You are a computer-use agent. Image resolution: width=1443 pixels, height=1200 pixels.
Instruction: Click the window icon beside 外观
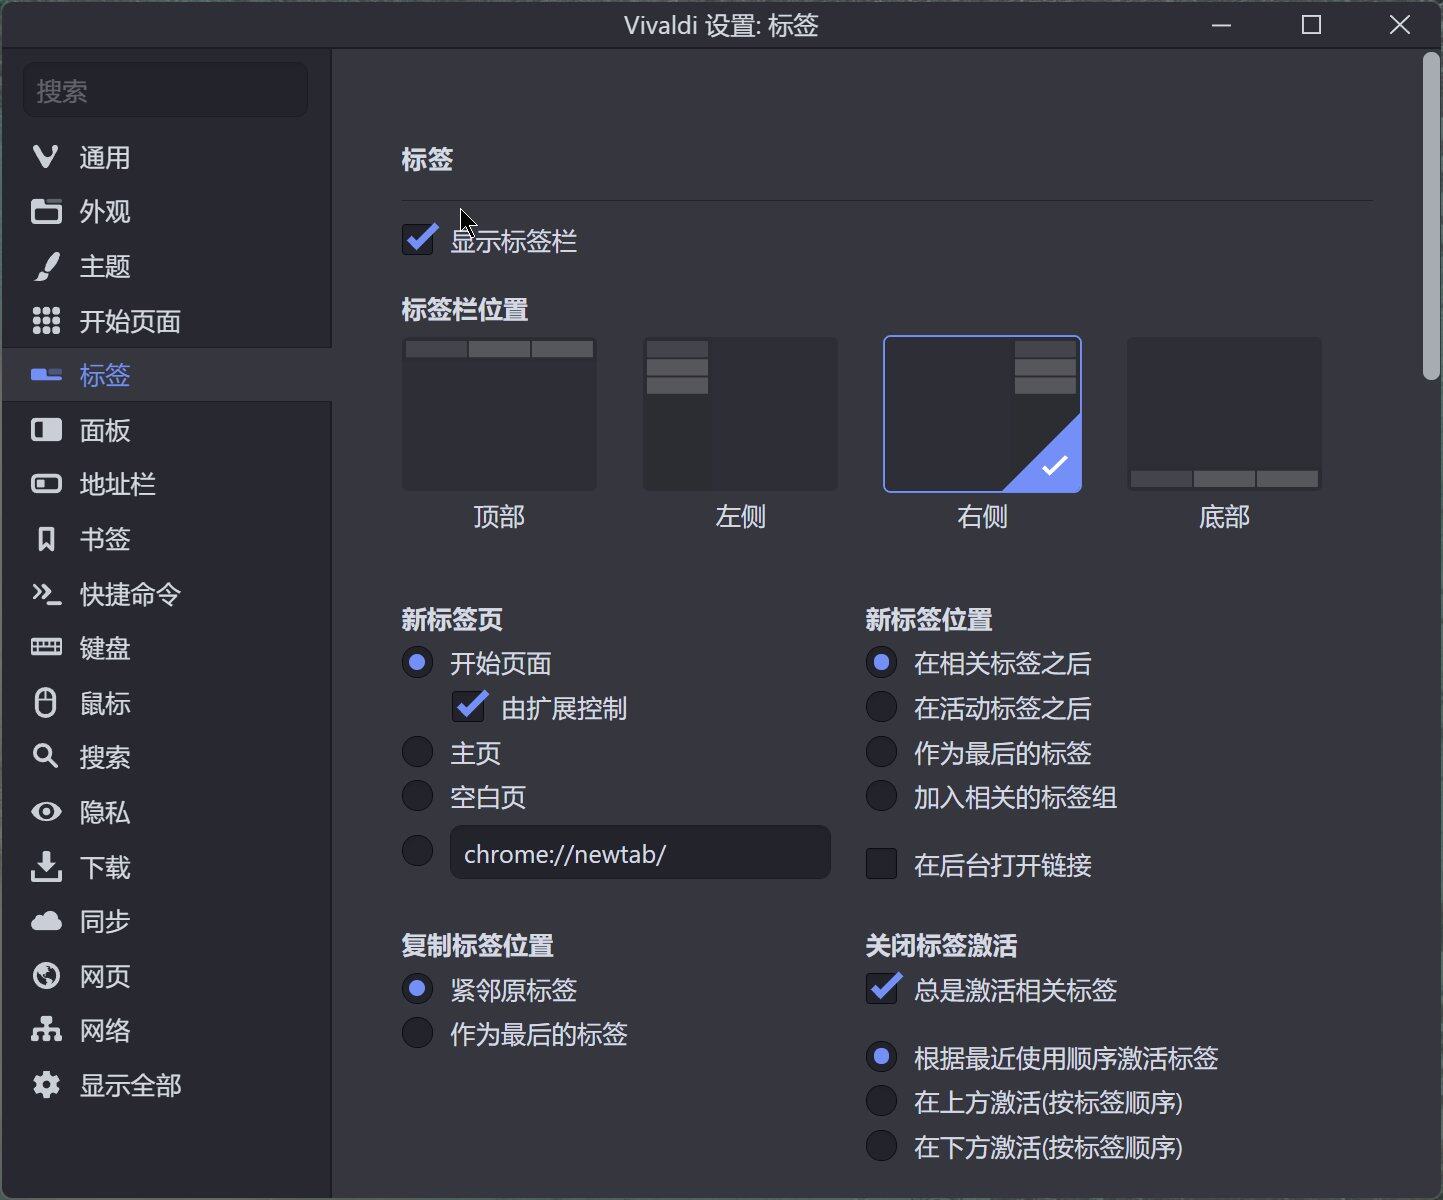click(46, 211)
